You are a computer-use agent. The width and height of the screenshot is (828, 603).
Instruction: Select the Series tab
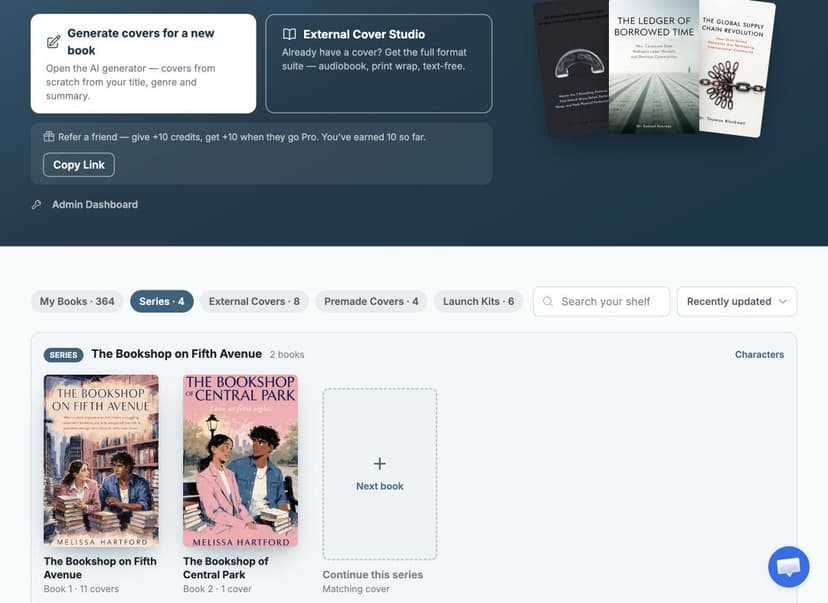(162, 302)
